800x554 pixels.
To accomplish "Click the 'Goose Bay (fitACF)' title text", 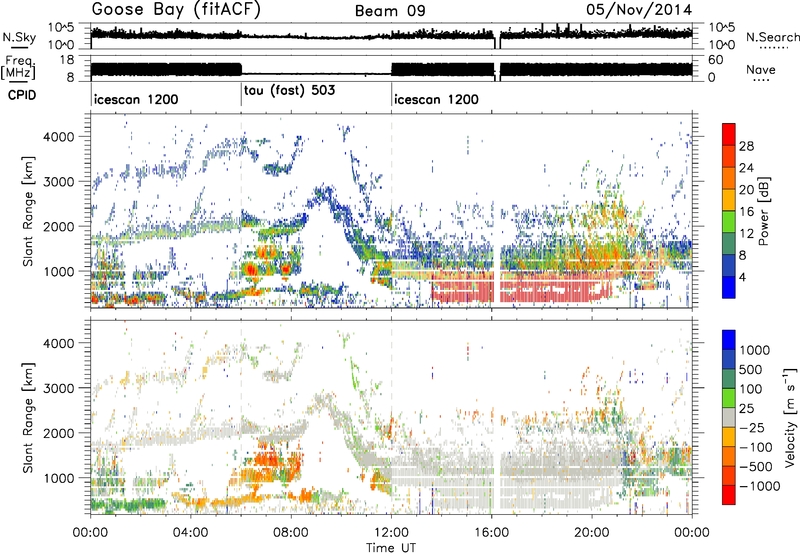I will pos(176,10).
